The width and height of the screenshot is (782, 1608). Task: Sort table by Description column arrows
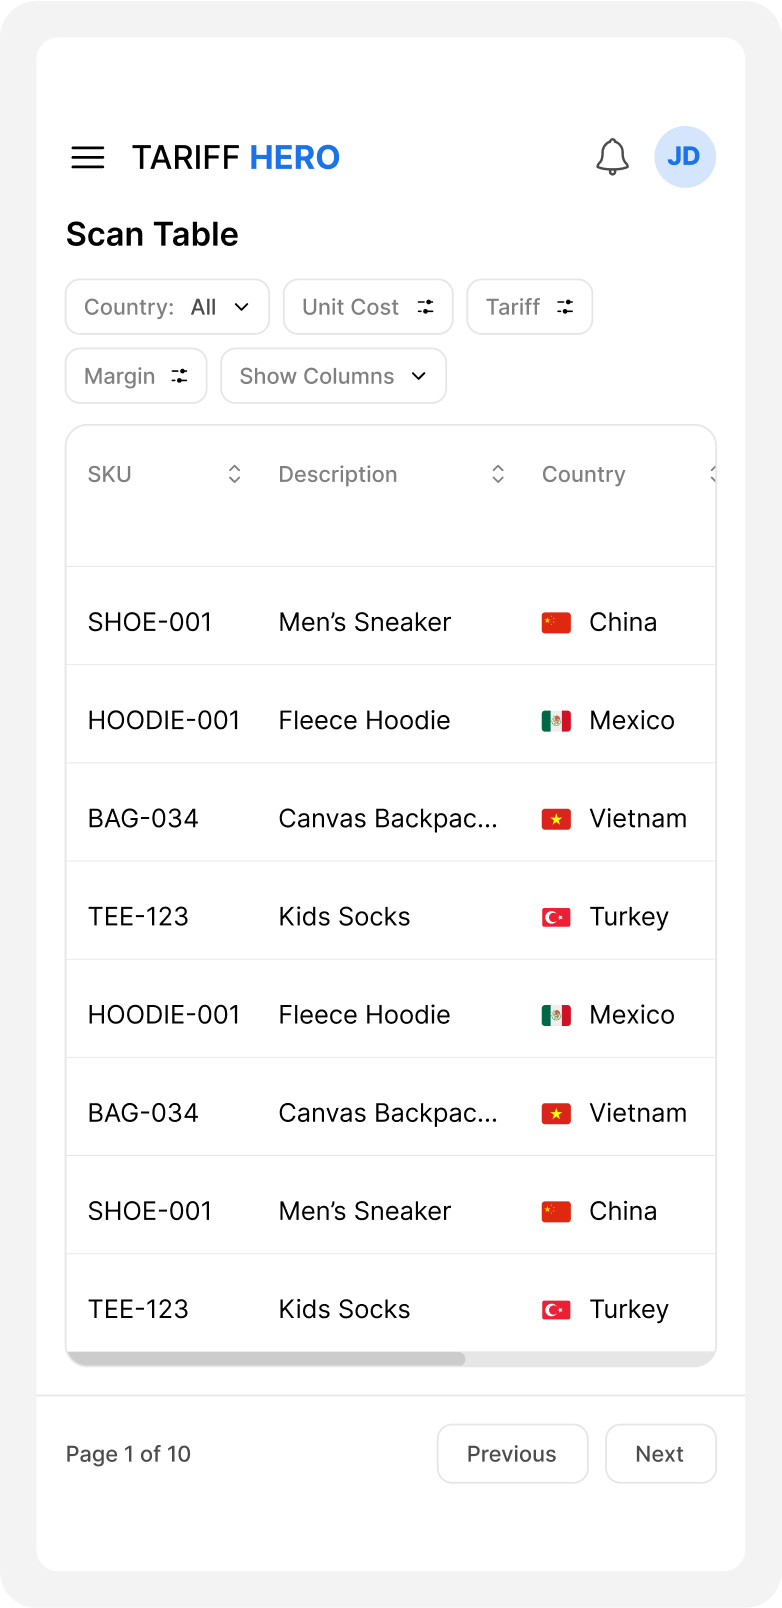[x=497, y=474]
